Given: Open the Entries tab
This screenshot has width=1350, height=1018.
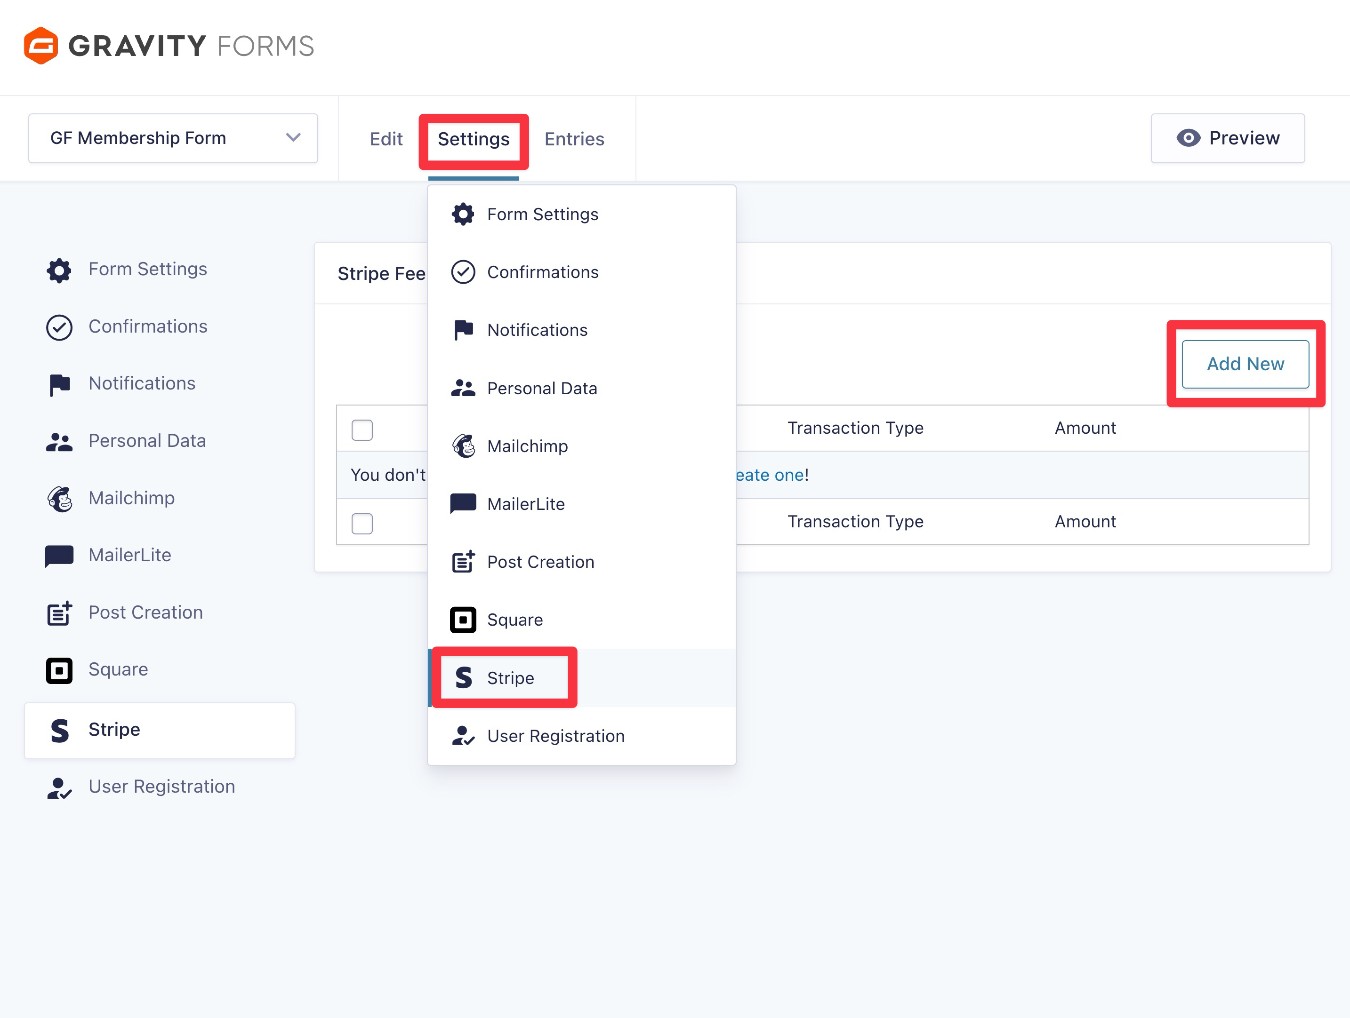Looking at the screenshot, I should click(574, 139).
